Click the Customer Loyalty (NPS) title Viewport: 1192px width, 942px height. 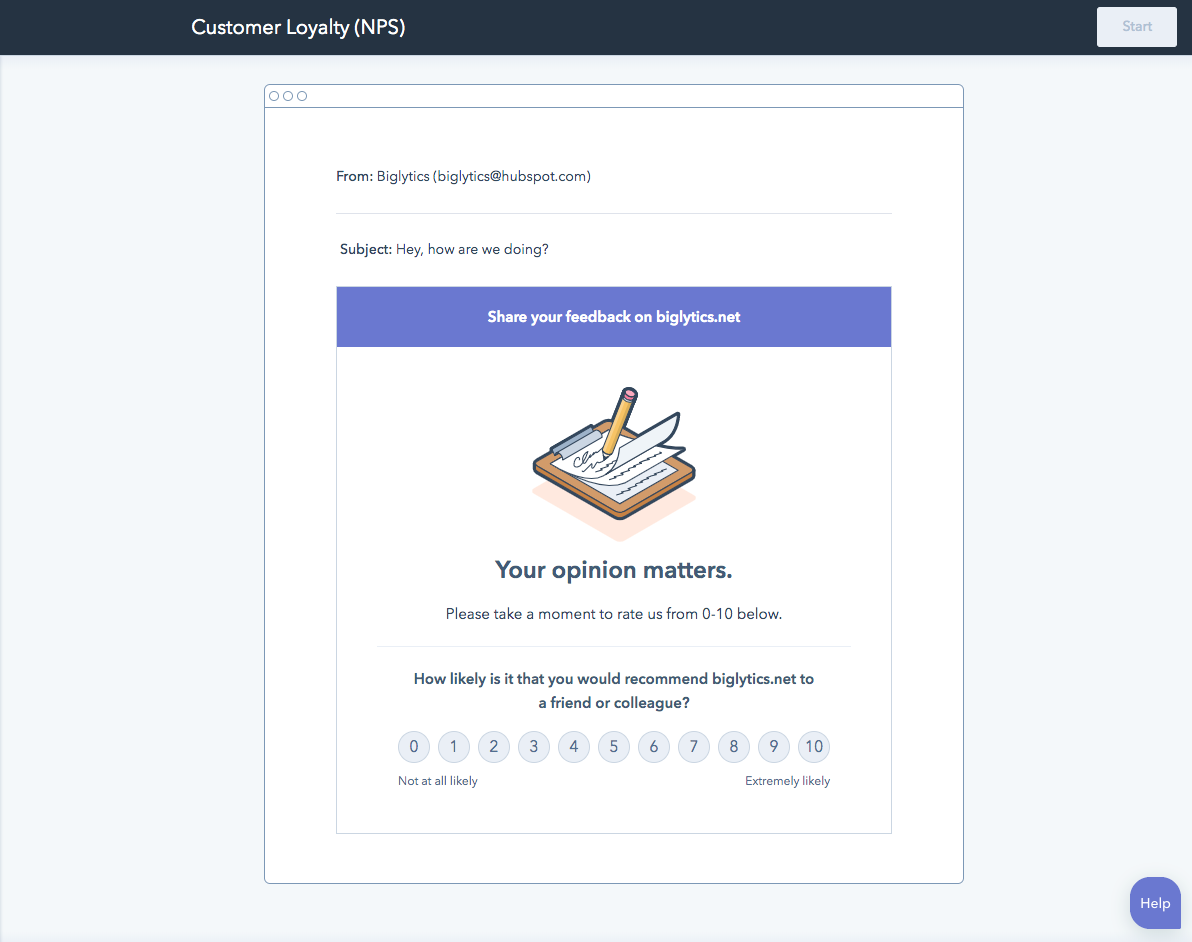coord(298,27)
